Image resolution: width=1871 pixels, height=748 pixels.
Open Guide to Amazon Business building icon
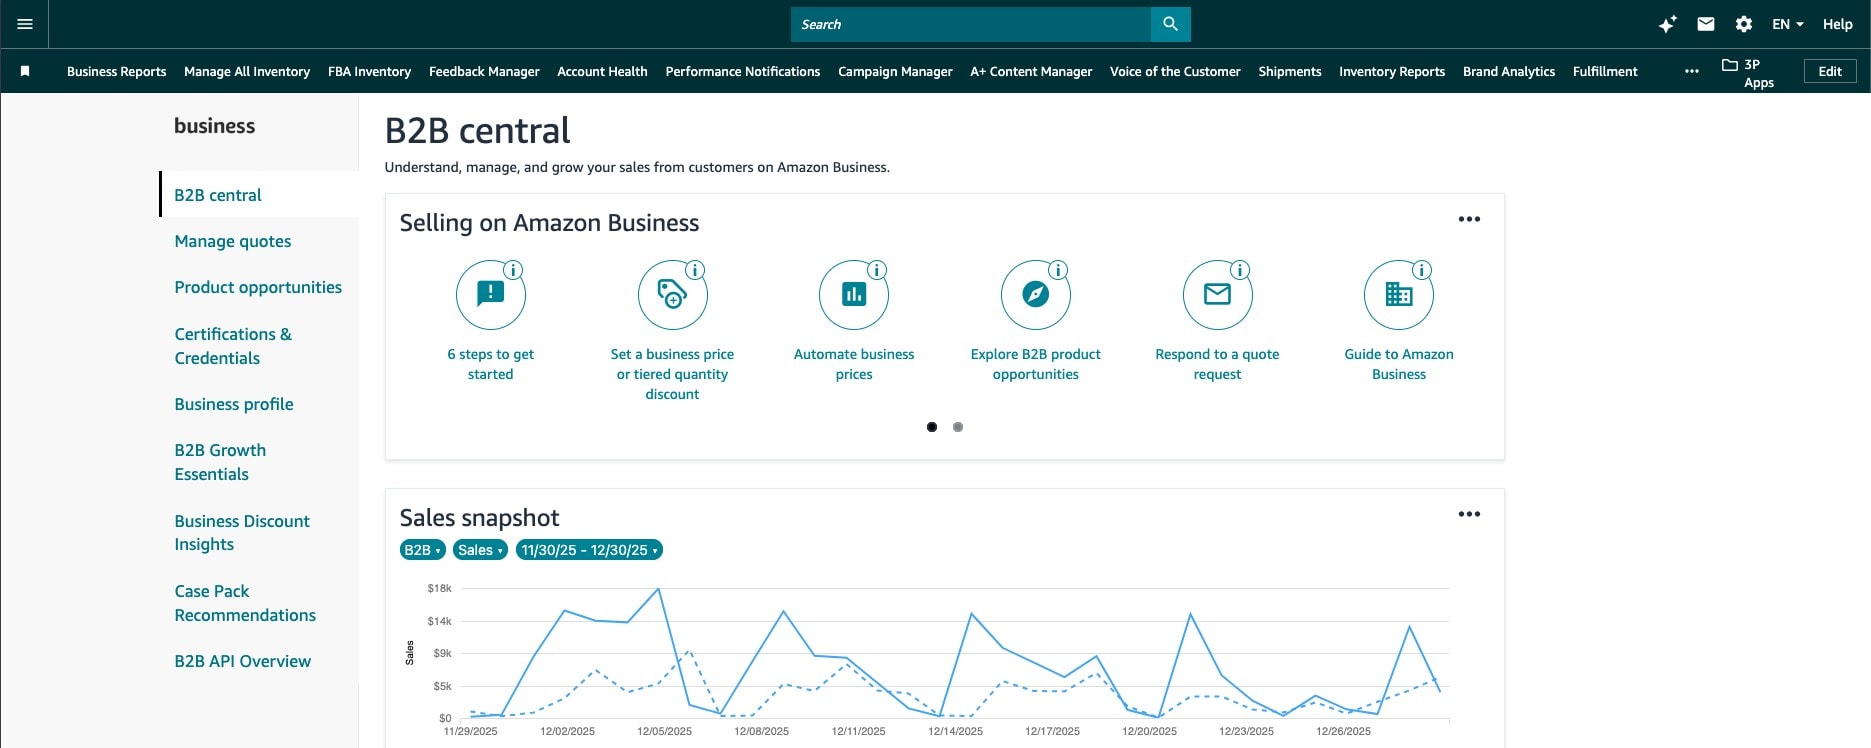1399,295
